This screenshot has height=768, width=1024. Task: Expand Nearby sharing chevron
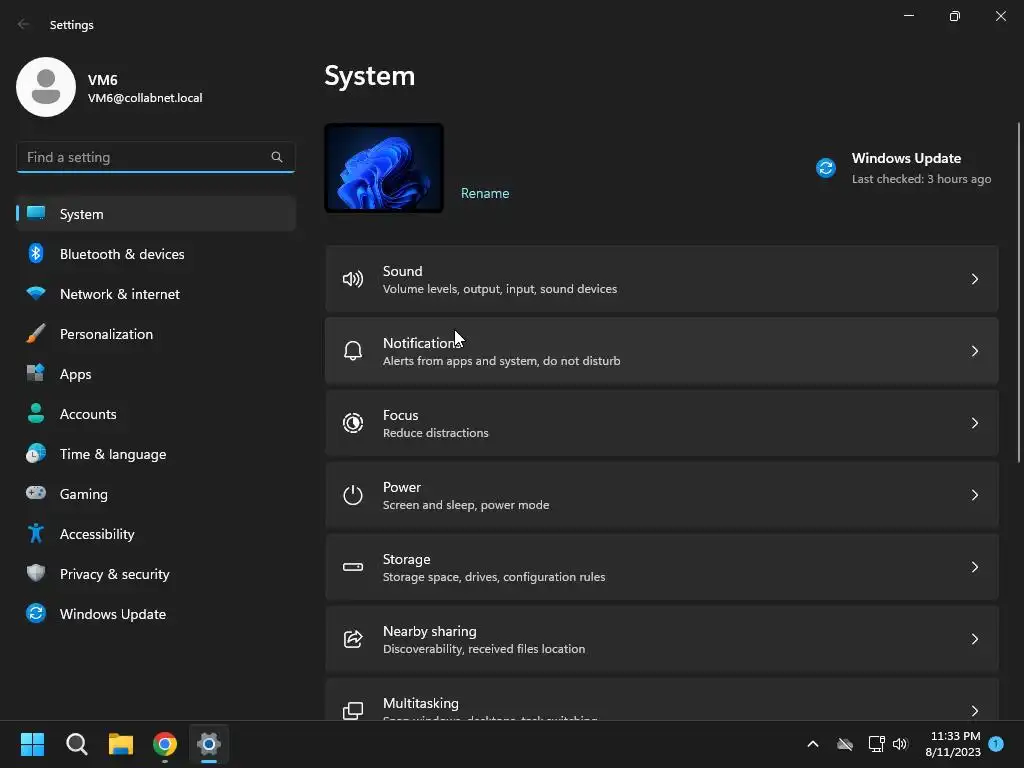pyautogui.click(x=974, y=638)
